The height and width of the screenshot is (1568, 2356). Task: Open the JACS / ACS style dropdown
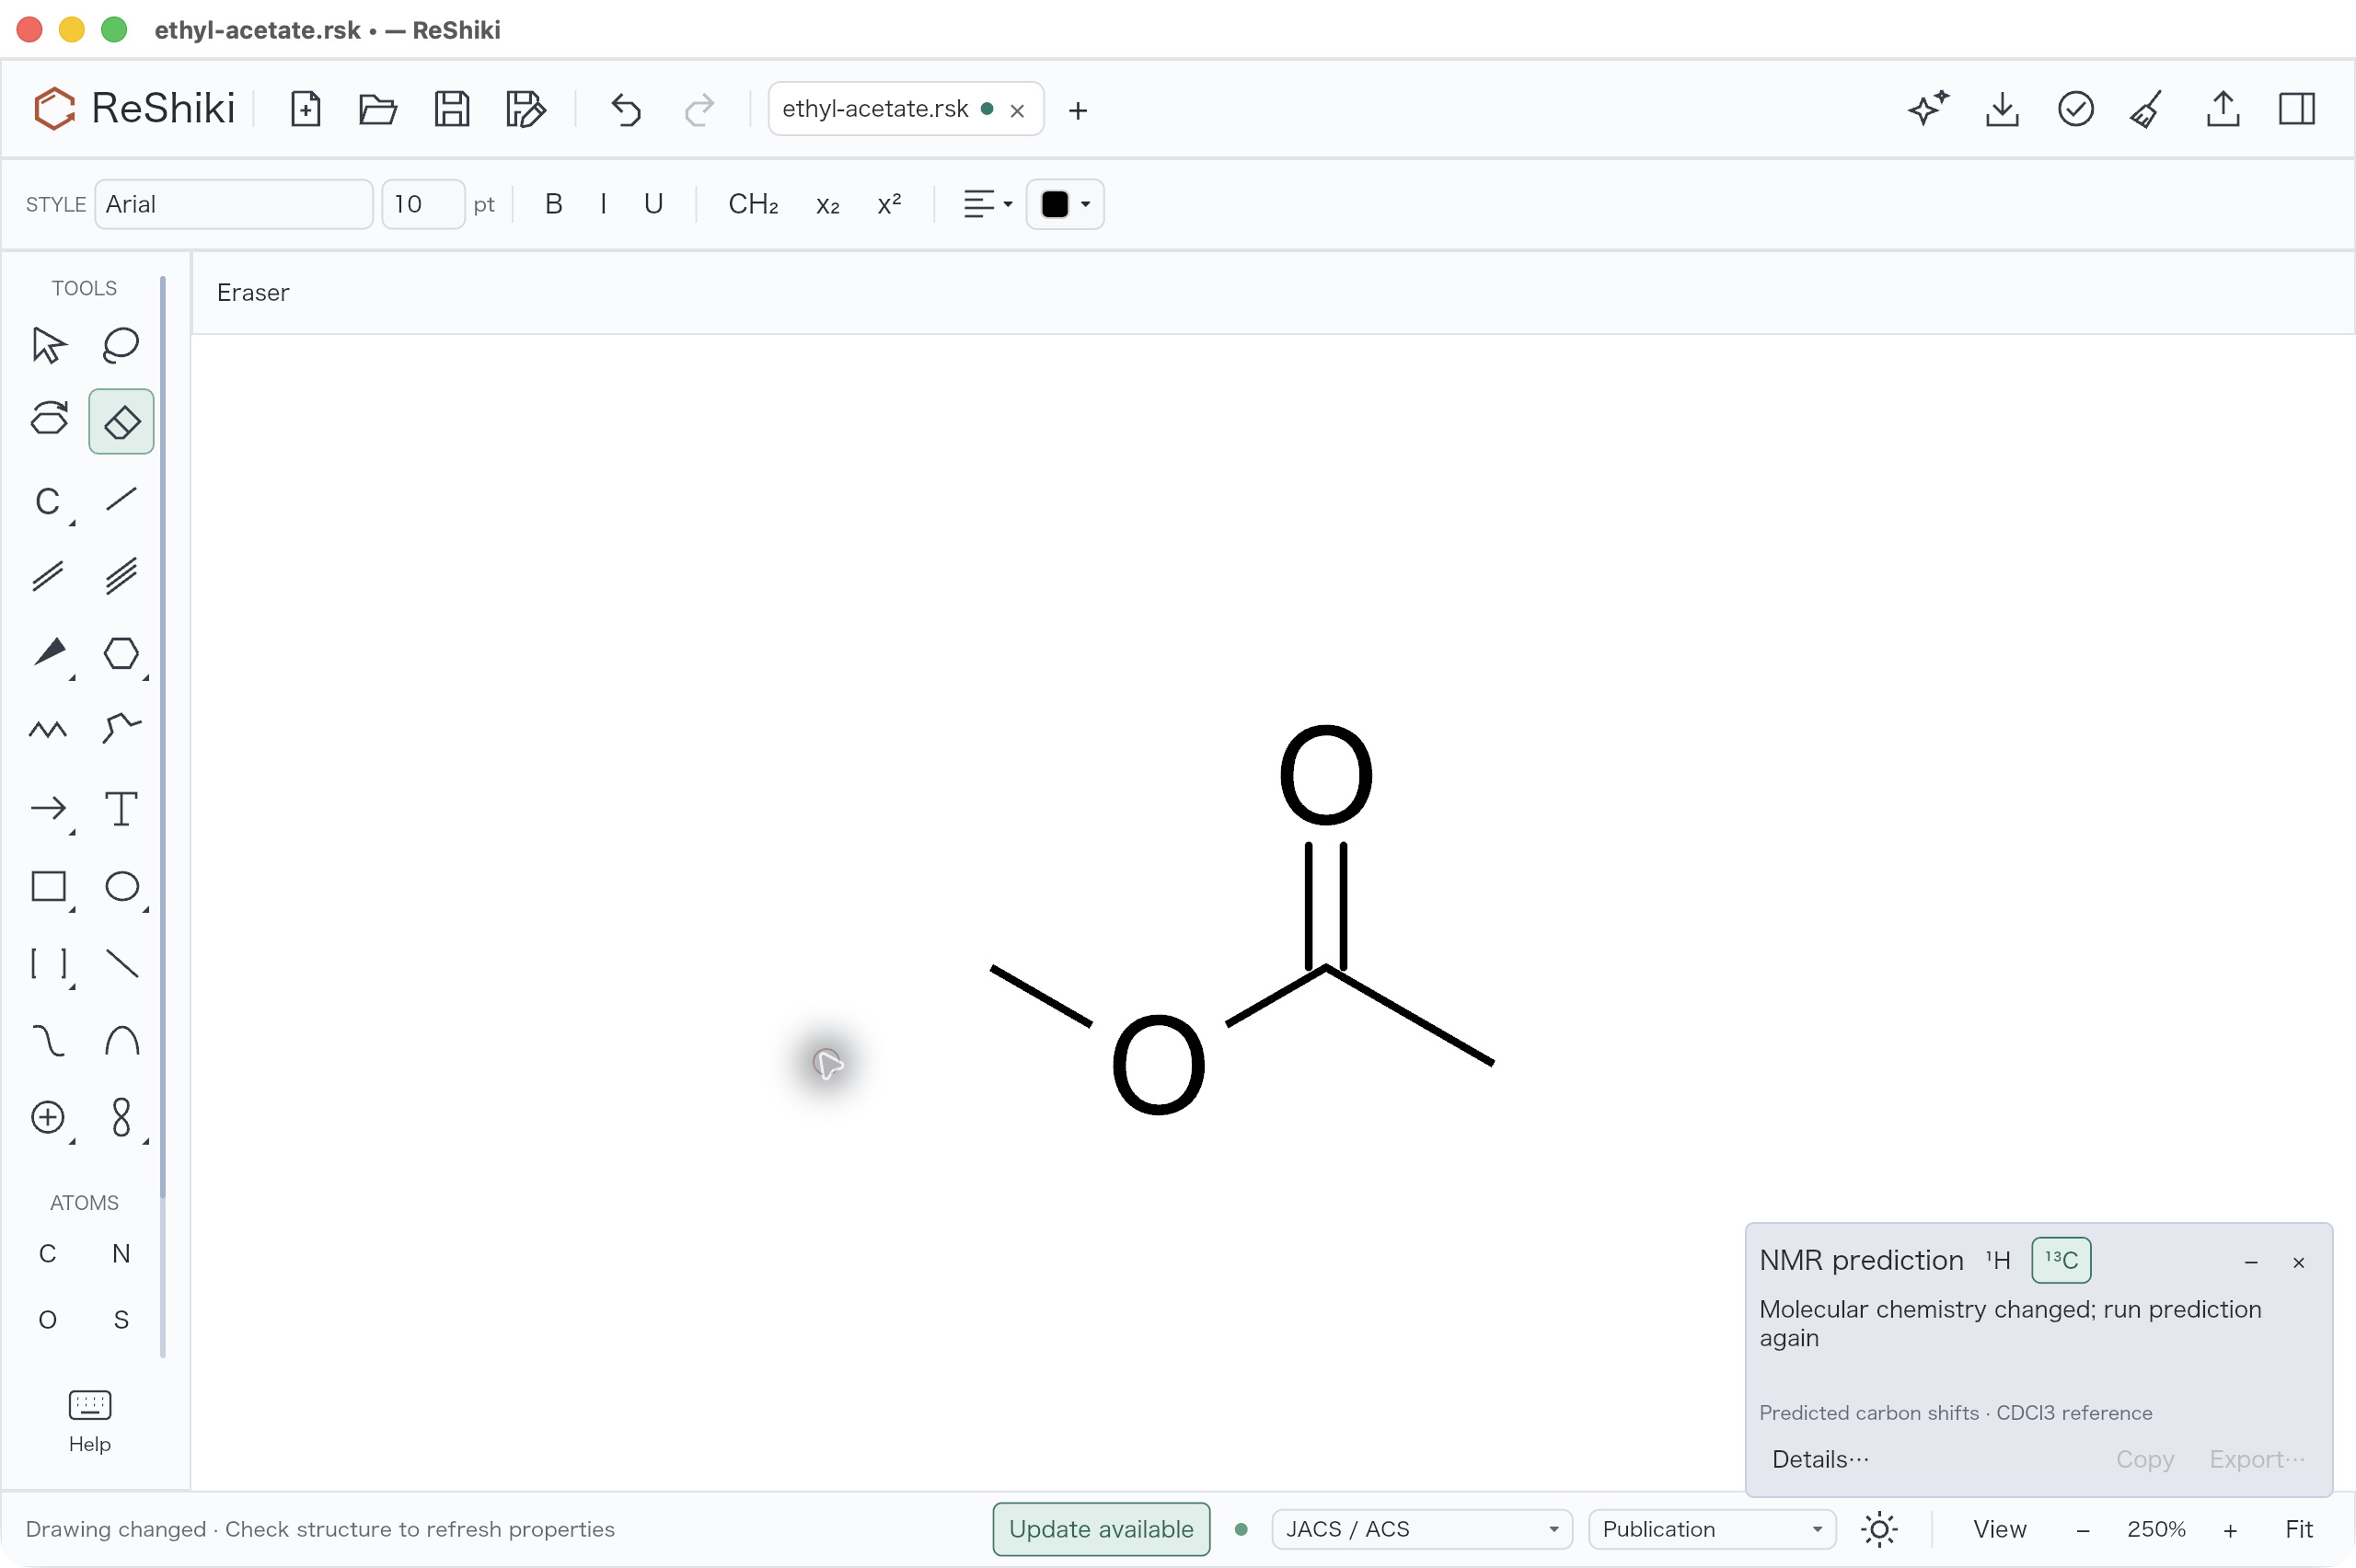pos(1421,1529)
